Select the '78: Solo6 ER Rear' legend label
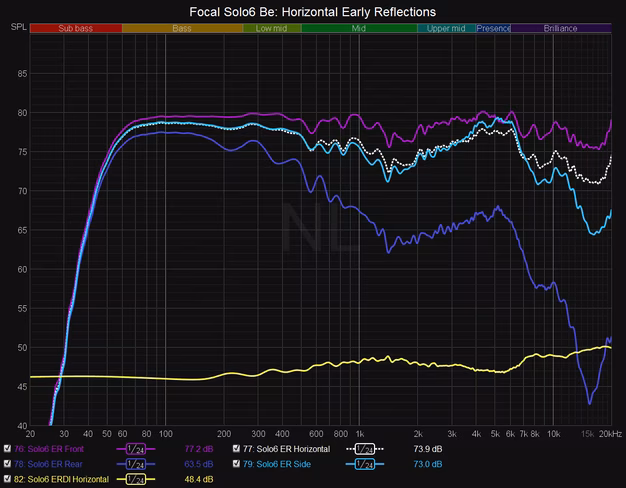Image resolution: width=626 pixels, height=488 pixels. pos(48,464)
